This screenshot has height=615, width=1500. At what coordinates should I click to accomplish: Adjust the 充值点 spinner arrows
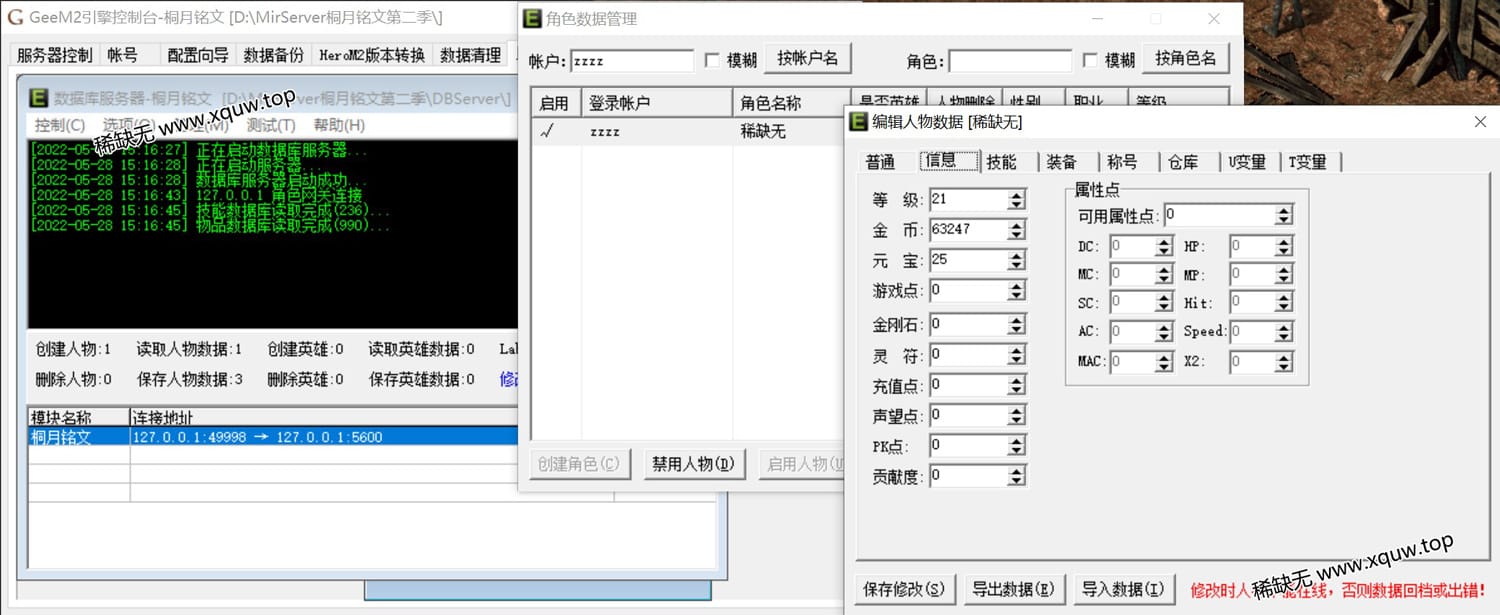pos(1017,384)
